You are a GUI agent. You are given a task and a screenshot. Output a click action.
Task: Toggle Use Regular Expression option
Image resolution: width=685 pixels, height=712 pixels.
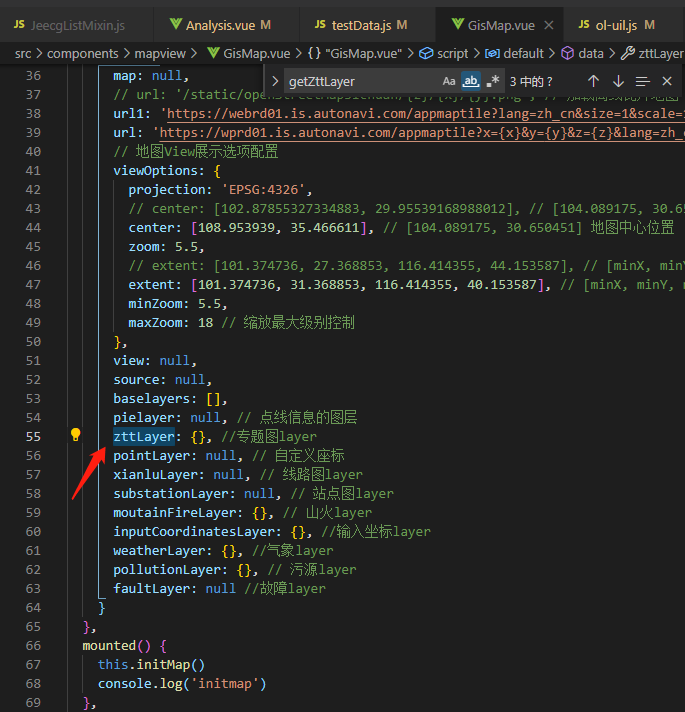tap(493, 82)
